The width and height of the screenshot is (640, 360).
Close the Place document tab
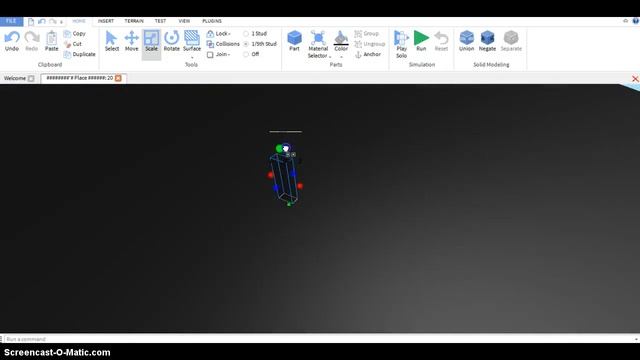(118, 78)
